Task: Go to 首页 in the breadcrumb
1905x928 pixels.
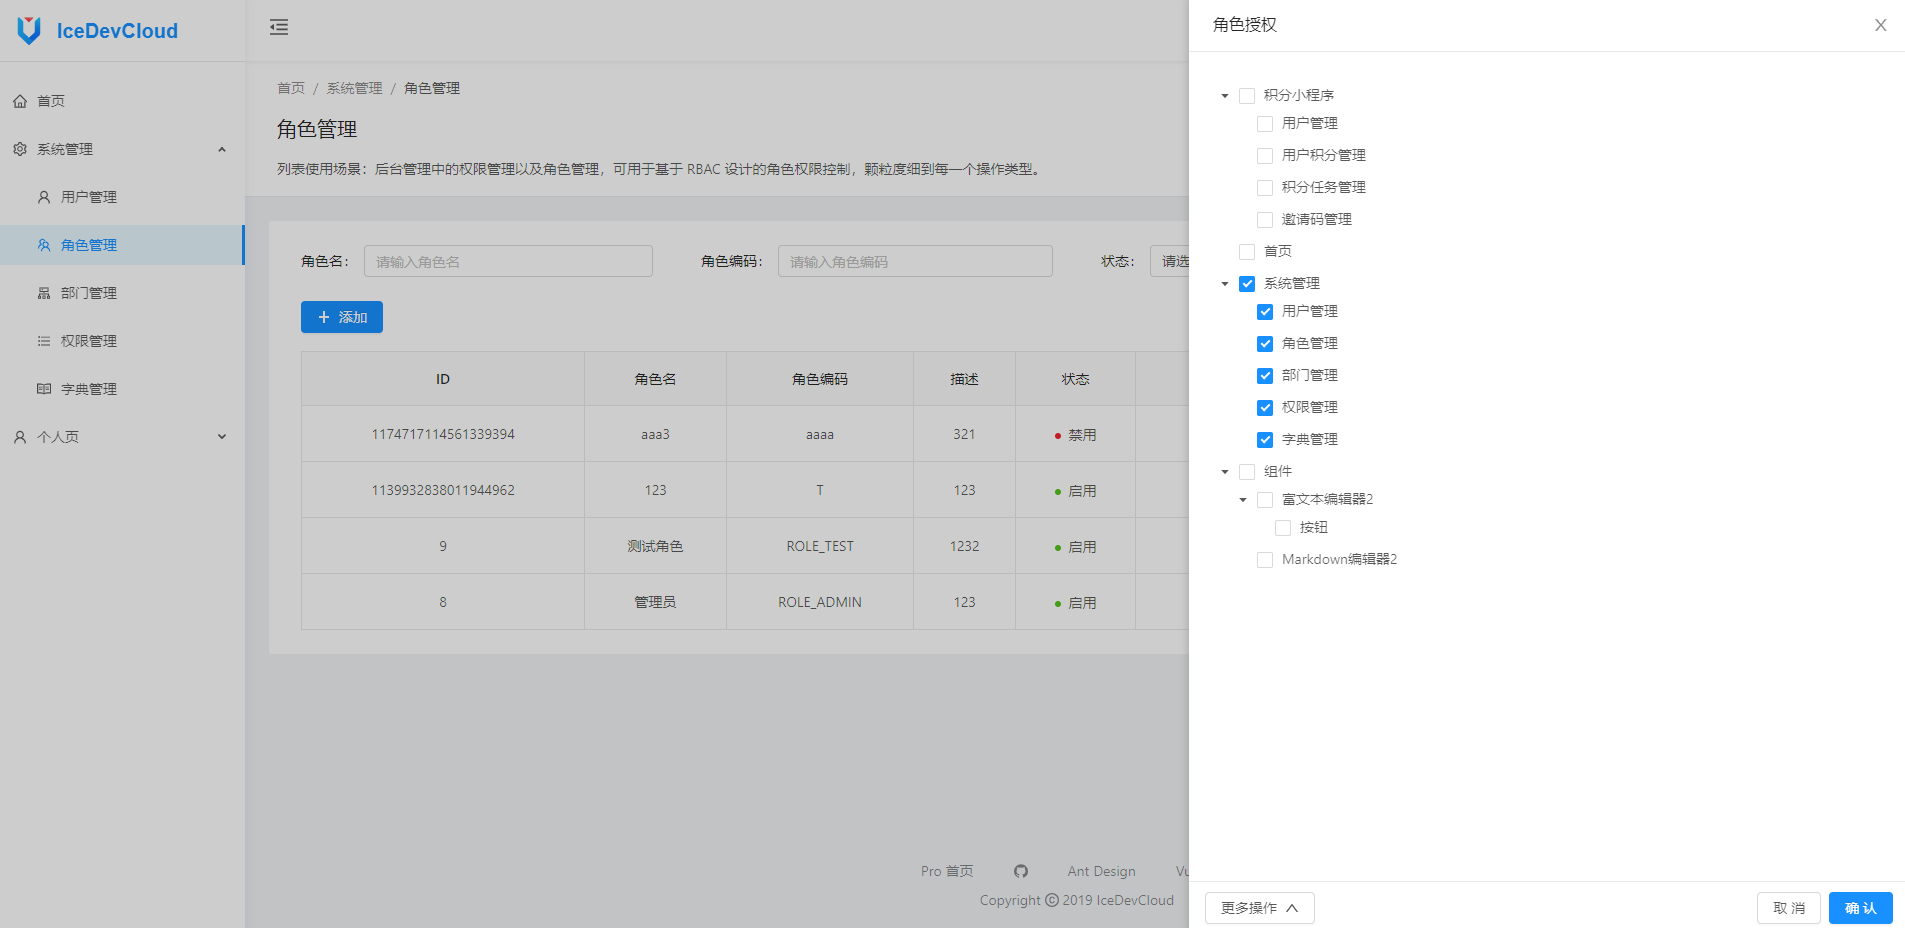Action: (291, 88)
